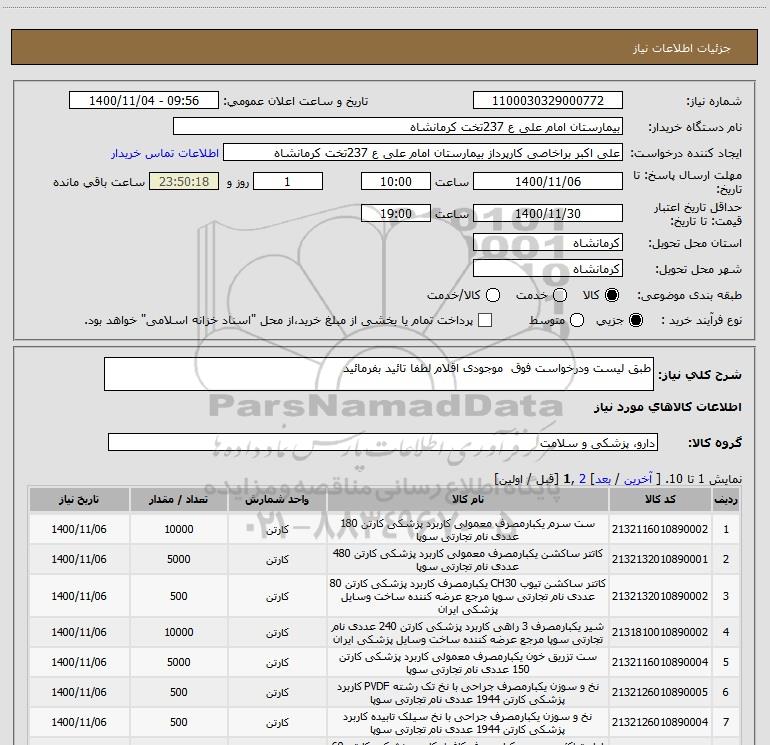Click item code 2132116010890004 in row 5
The image size is (770, 745).
pyautogui.click(x=660, y=662)
